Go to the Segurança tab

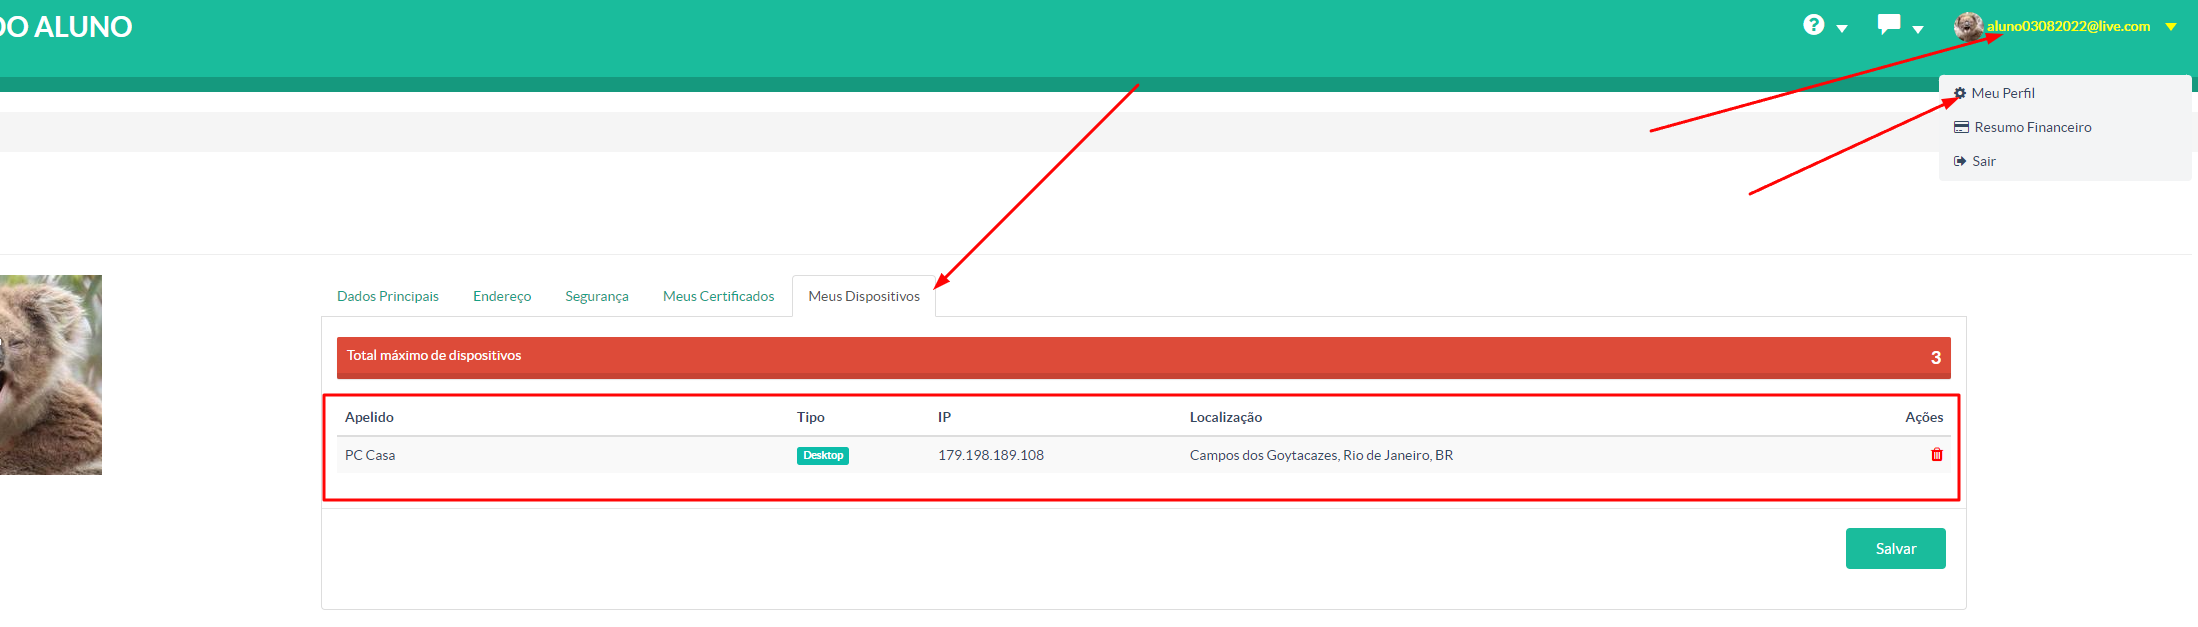pyautogui.click(x=597, y=296)
